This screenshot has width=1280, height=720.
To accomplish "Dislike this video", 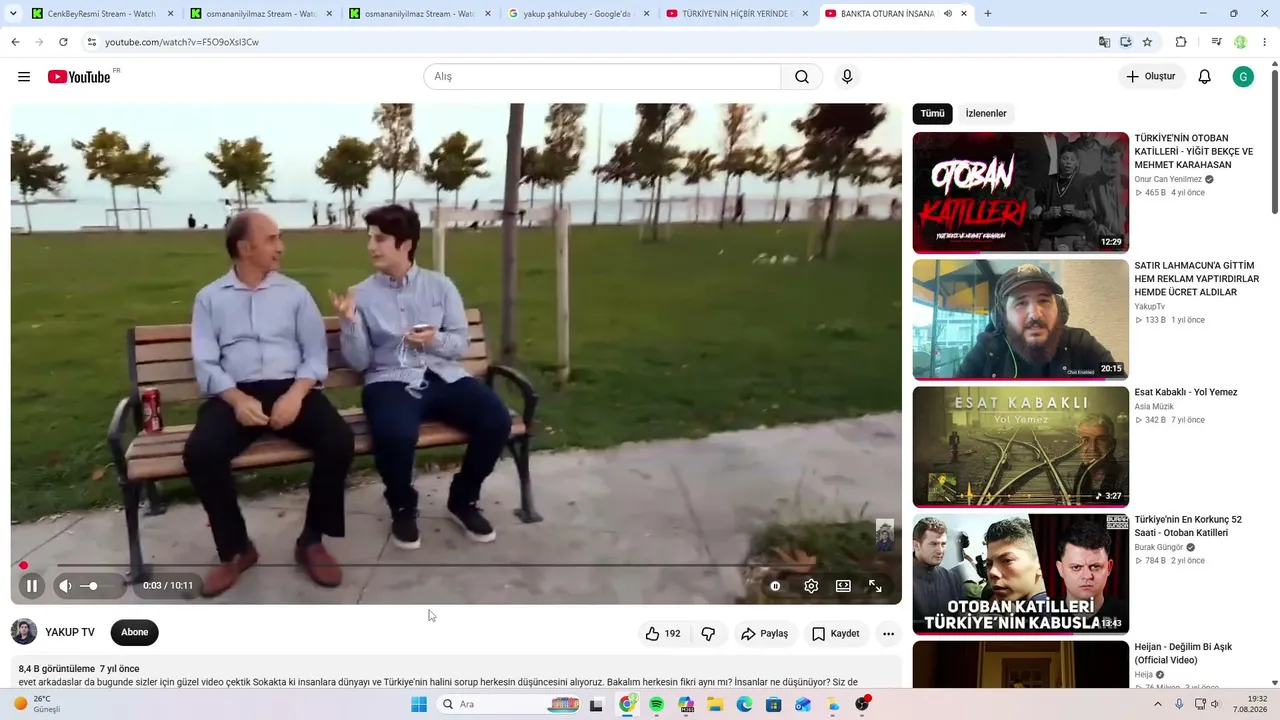I will [708, 634].
